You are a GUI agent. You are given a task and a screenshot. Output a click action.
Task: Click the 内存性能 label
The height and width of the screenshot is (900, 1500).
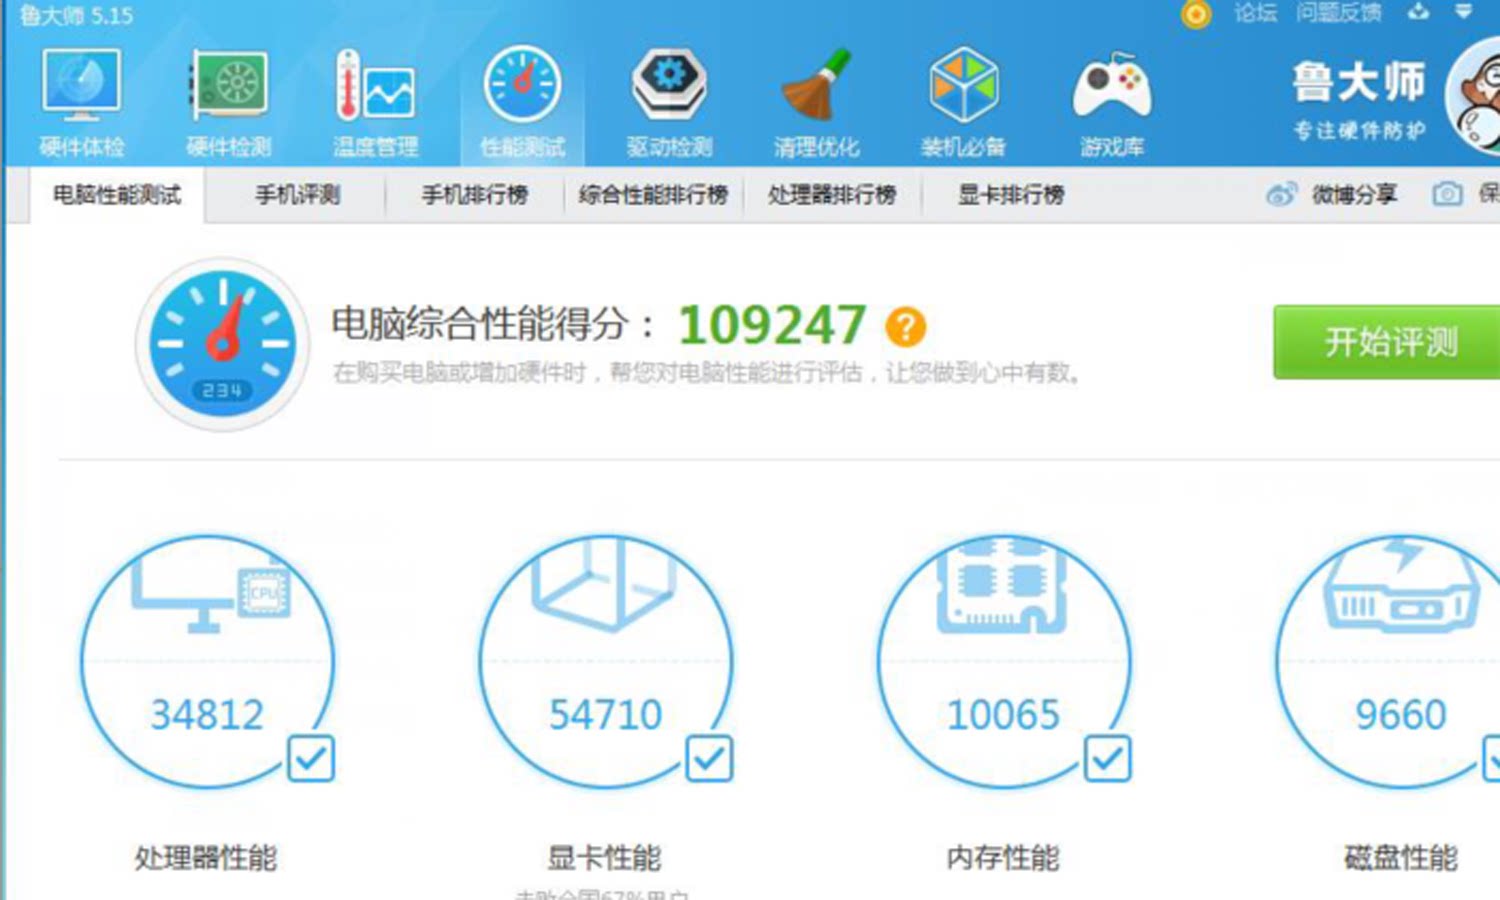click(1003, 858)
